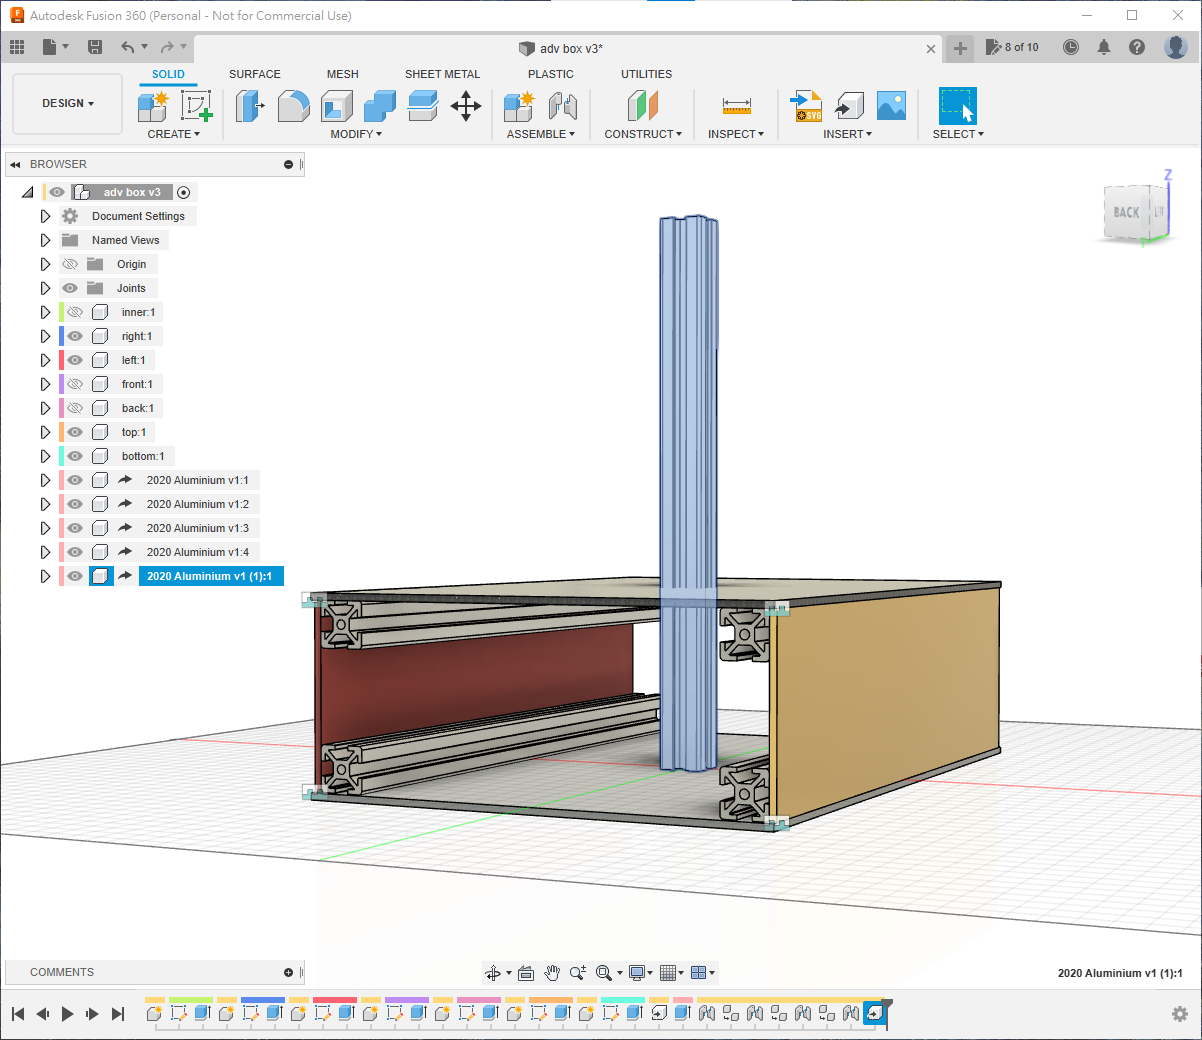Open the Save file icon
The height and width of the screenshot is (1040, 1202).
pyautogui.click(x=95, y=47)
